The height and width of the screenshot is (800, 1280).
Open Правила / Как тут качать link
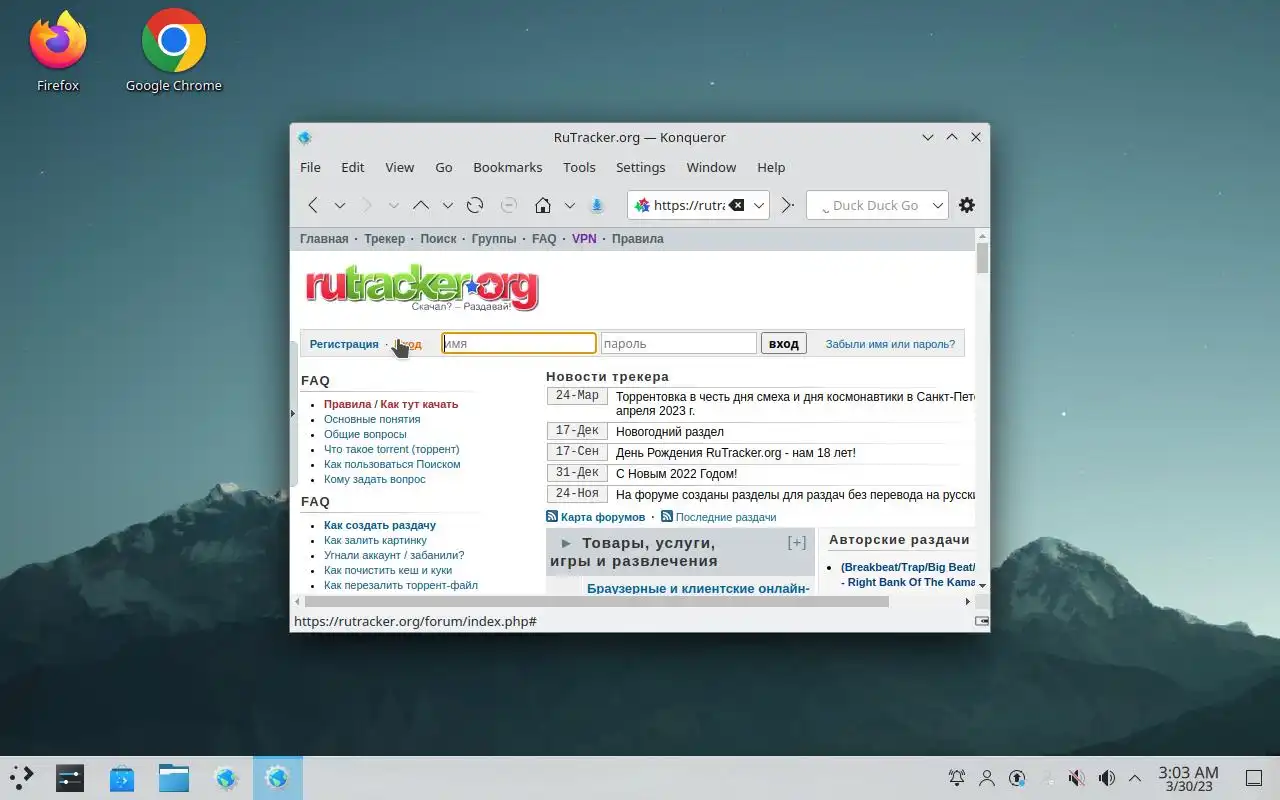[x=391, y=404]
